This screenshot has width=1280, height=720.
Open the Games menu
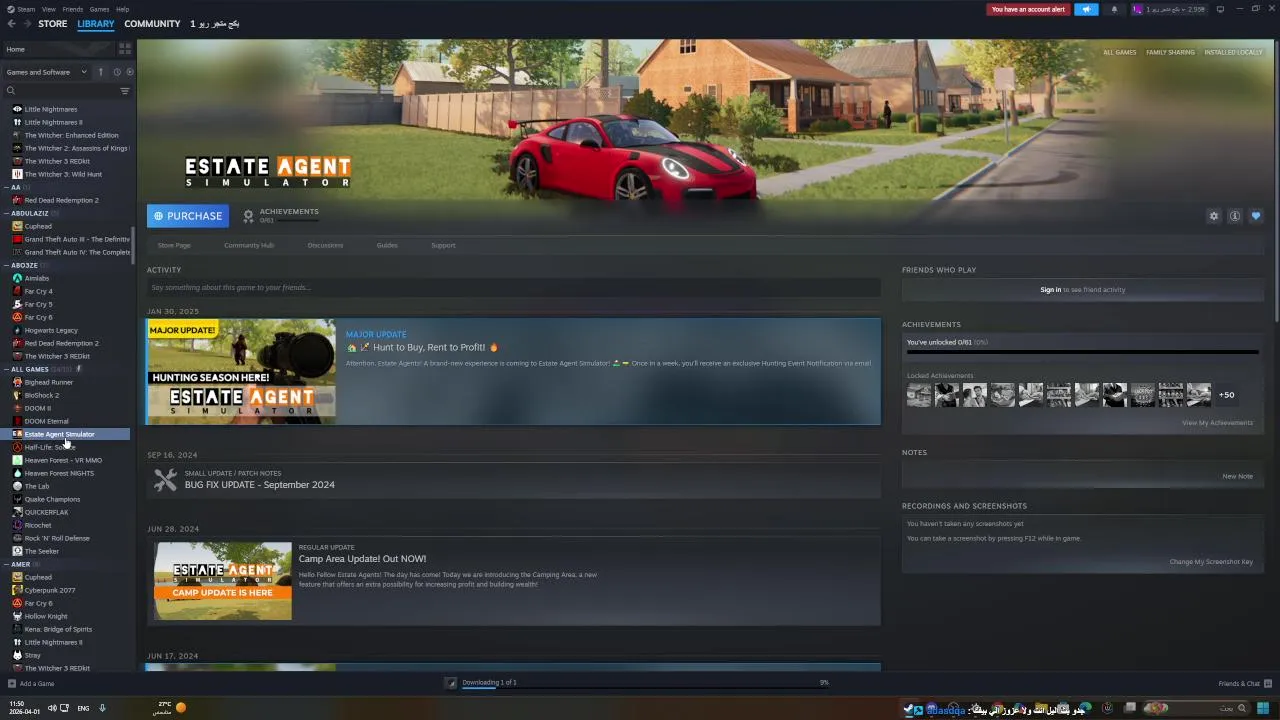99,9
